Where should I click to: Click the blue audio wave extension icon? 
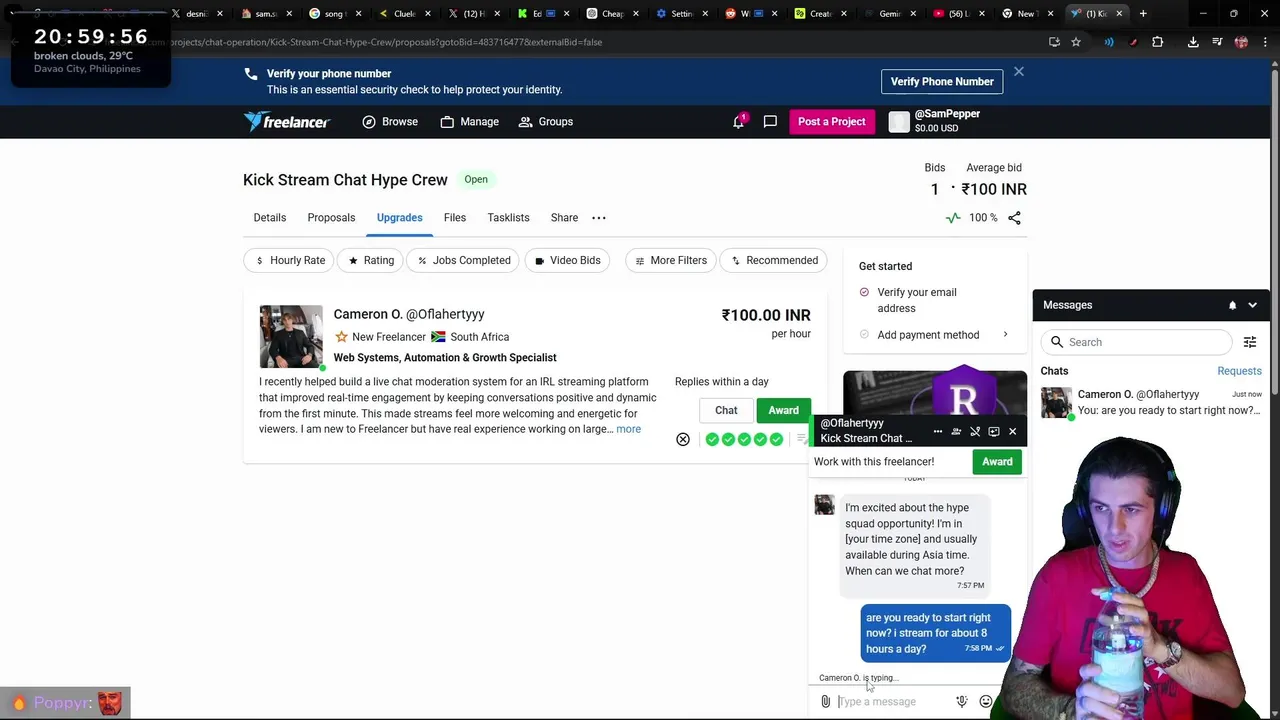click(1109, 42)
